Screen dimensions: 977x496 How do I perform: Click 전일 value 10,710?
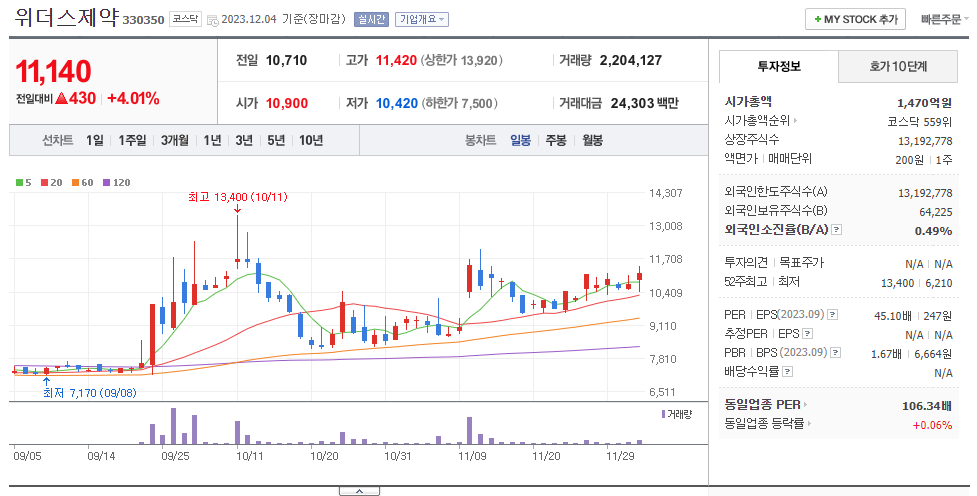click(x=287, y=60)
